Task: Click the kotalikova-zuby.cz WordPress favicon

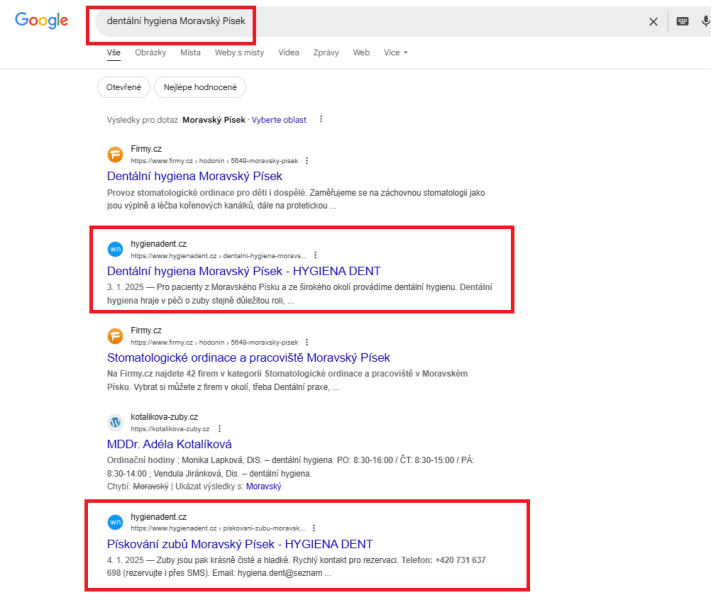Action: pyautogui.click(x=115, y=422)
